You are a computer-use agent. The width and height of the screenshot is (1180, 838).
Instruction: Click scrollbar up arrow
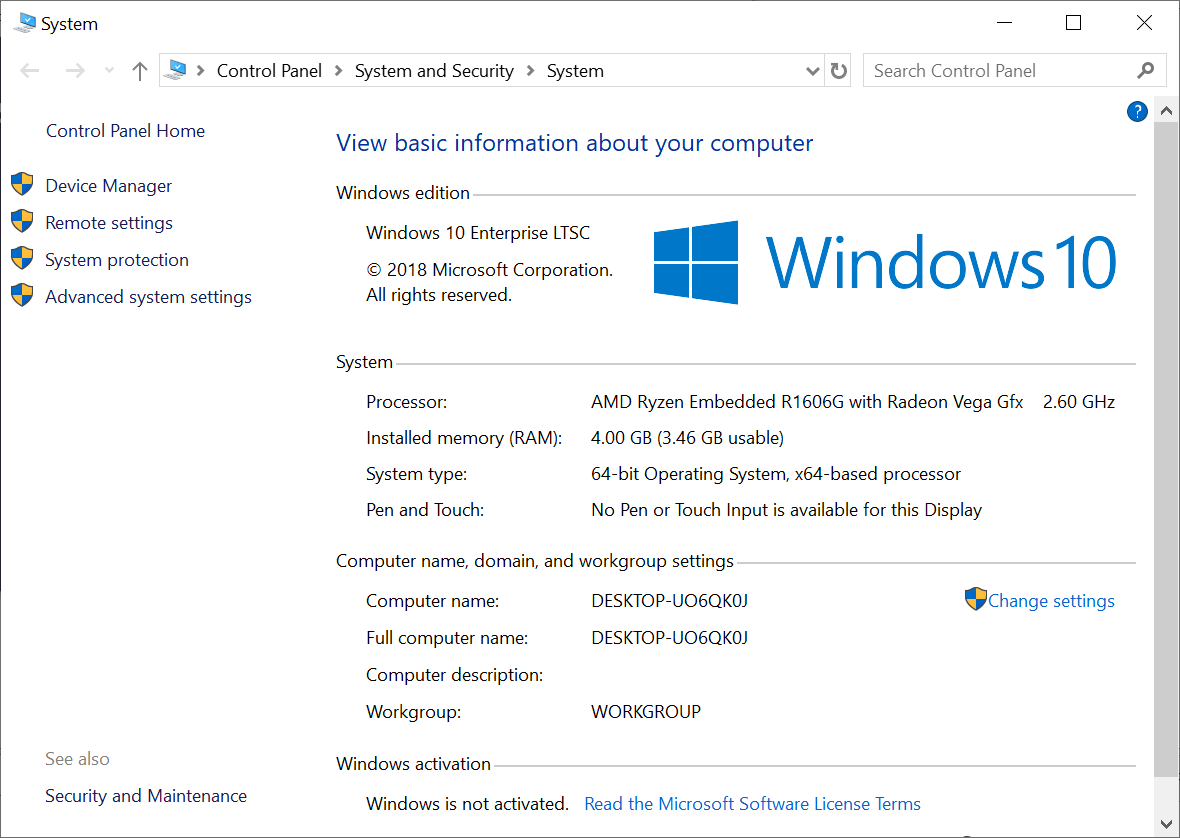pyautogui.click(x=1166, y=111)
